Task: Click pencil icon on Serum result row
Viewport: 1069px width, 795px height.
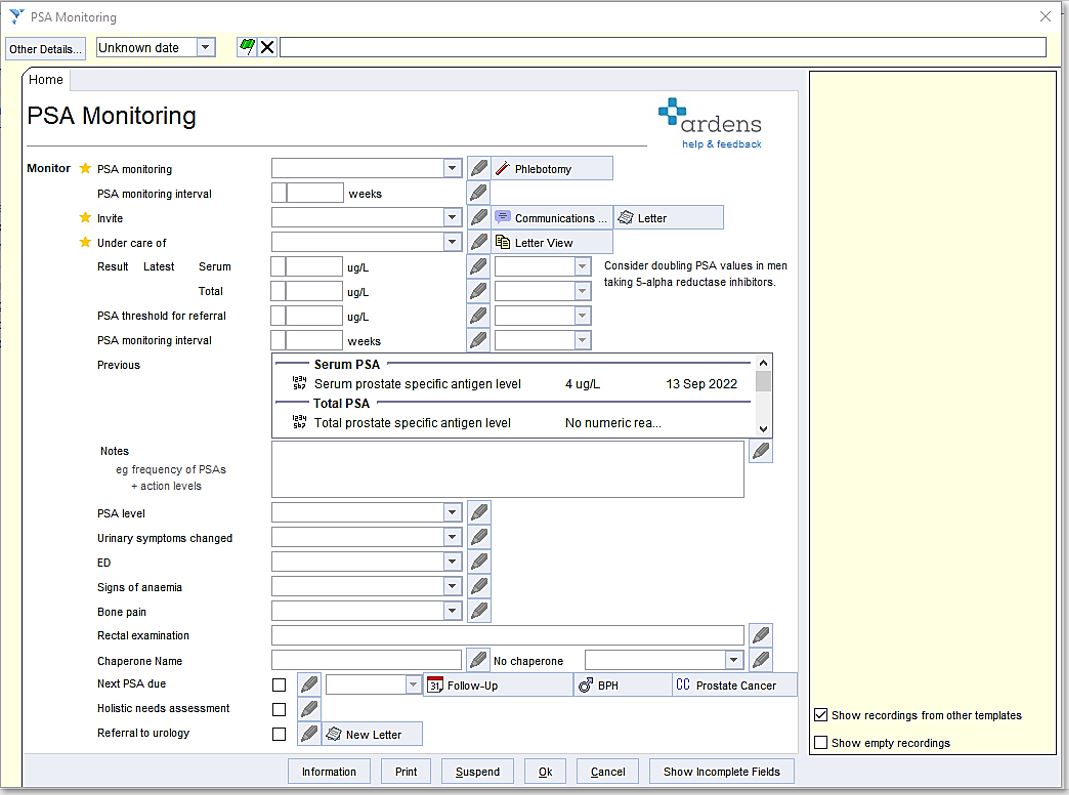Action: [479, 267]
